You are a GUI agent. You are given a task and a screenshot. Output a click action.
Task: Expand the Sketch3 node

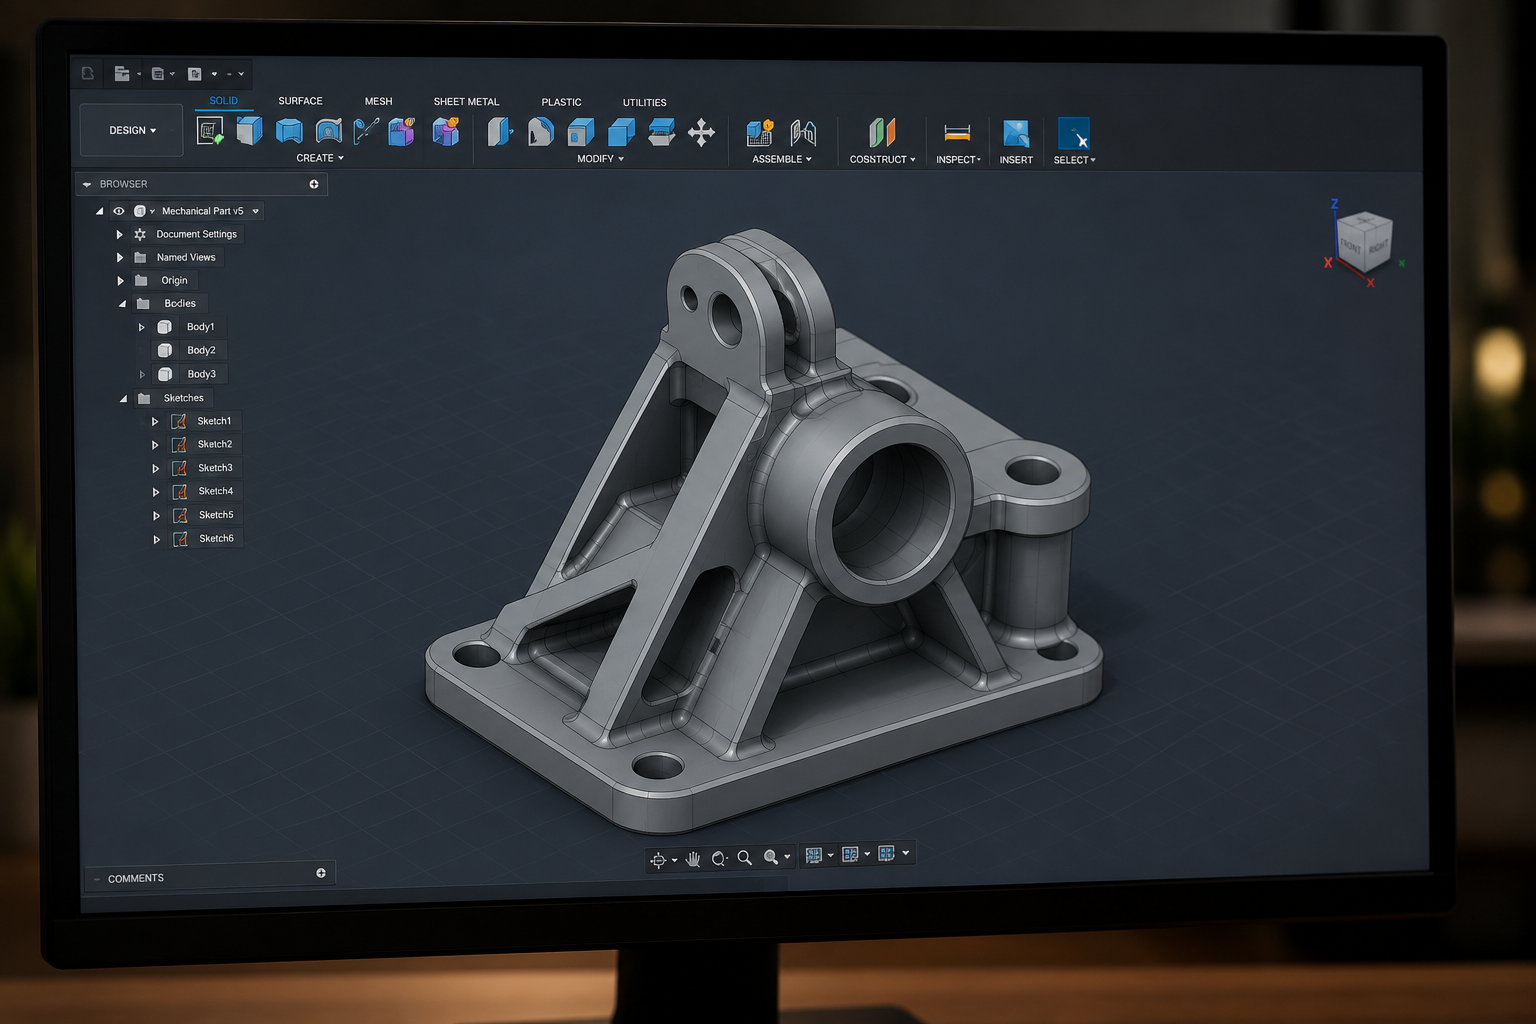pyautogui.click(x=155, y=468)
